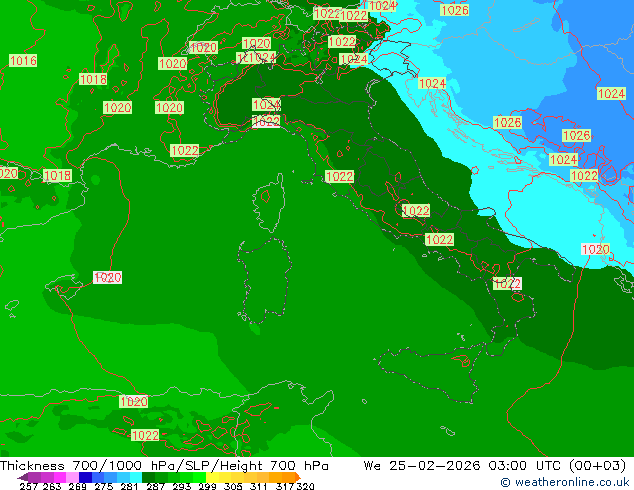Screen dimensions: 634x490
Task: Click the weatheronline.co.uk copyright link
Action: [565, 482]
